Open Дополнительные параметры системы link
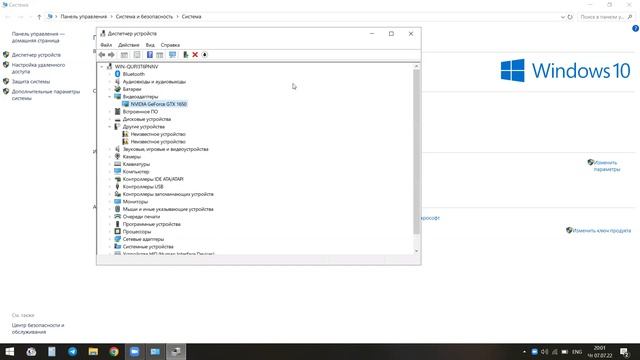The width and height of the screenshot is (640, 360). pos(46,95)
